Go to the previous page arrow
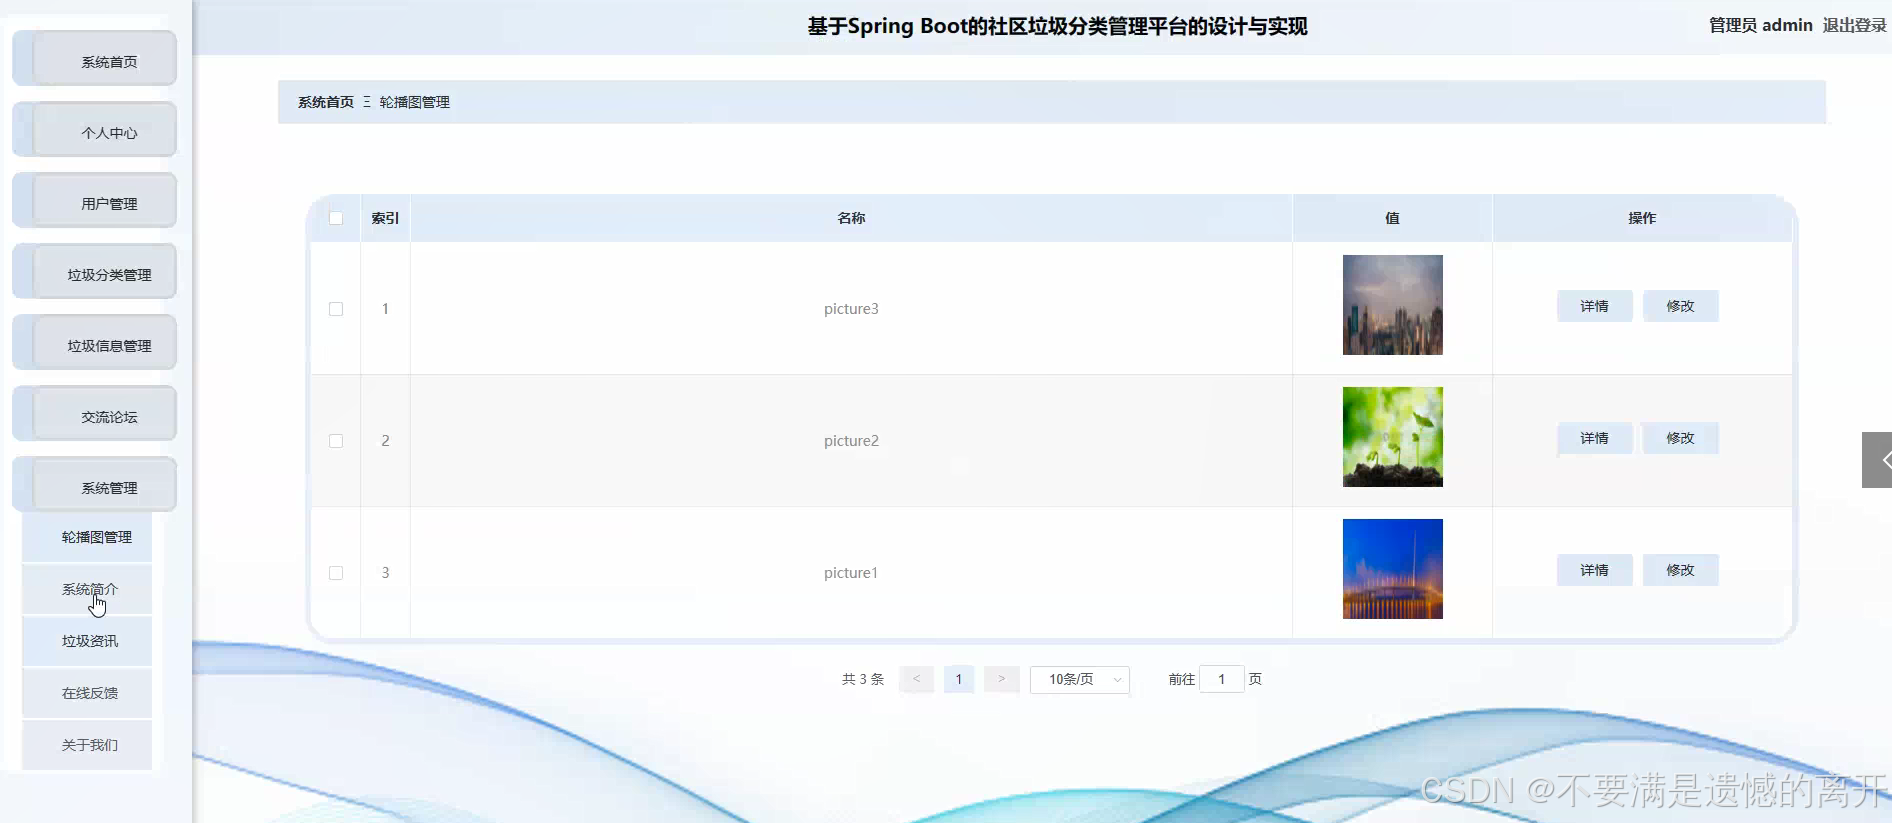The width and height of the screenshot is (1892, 823). pos(916,679)
